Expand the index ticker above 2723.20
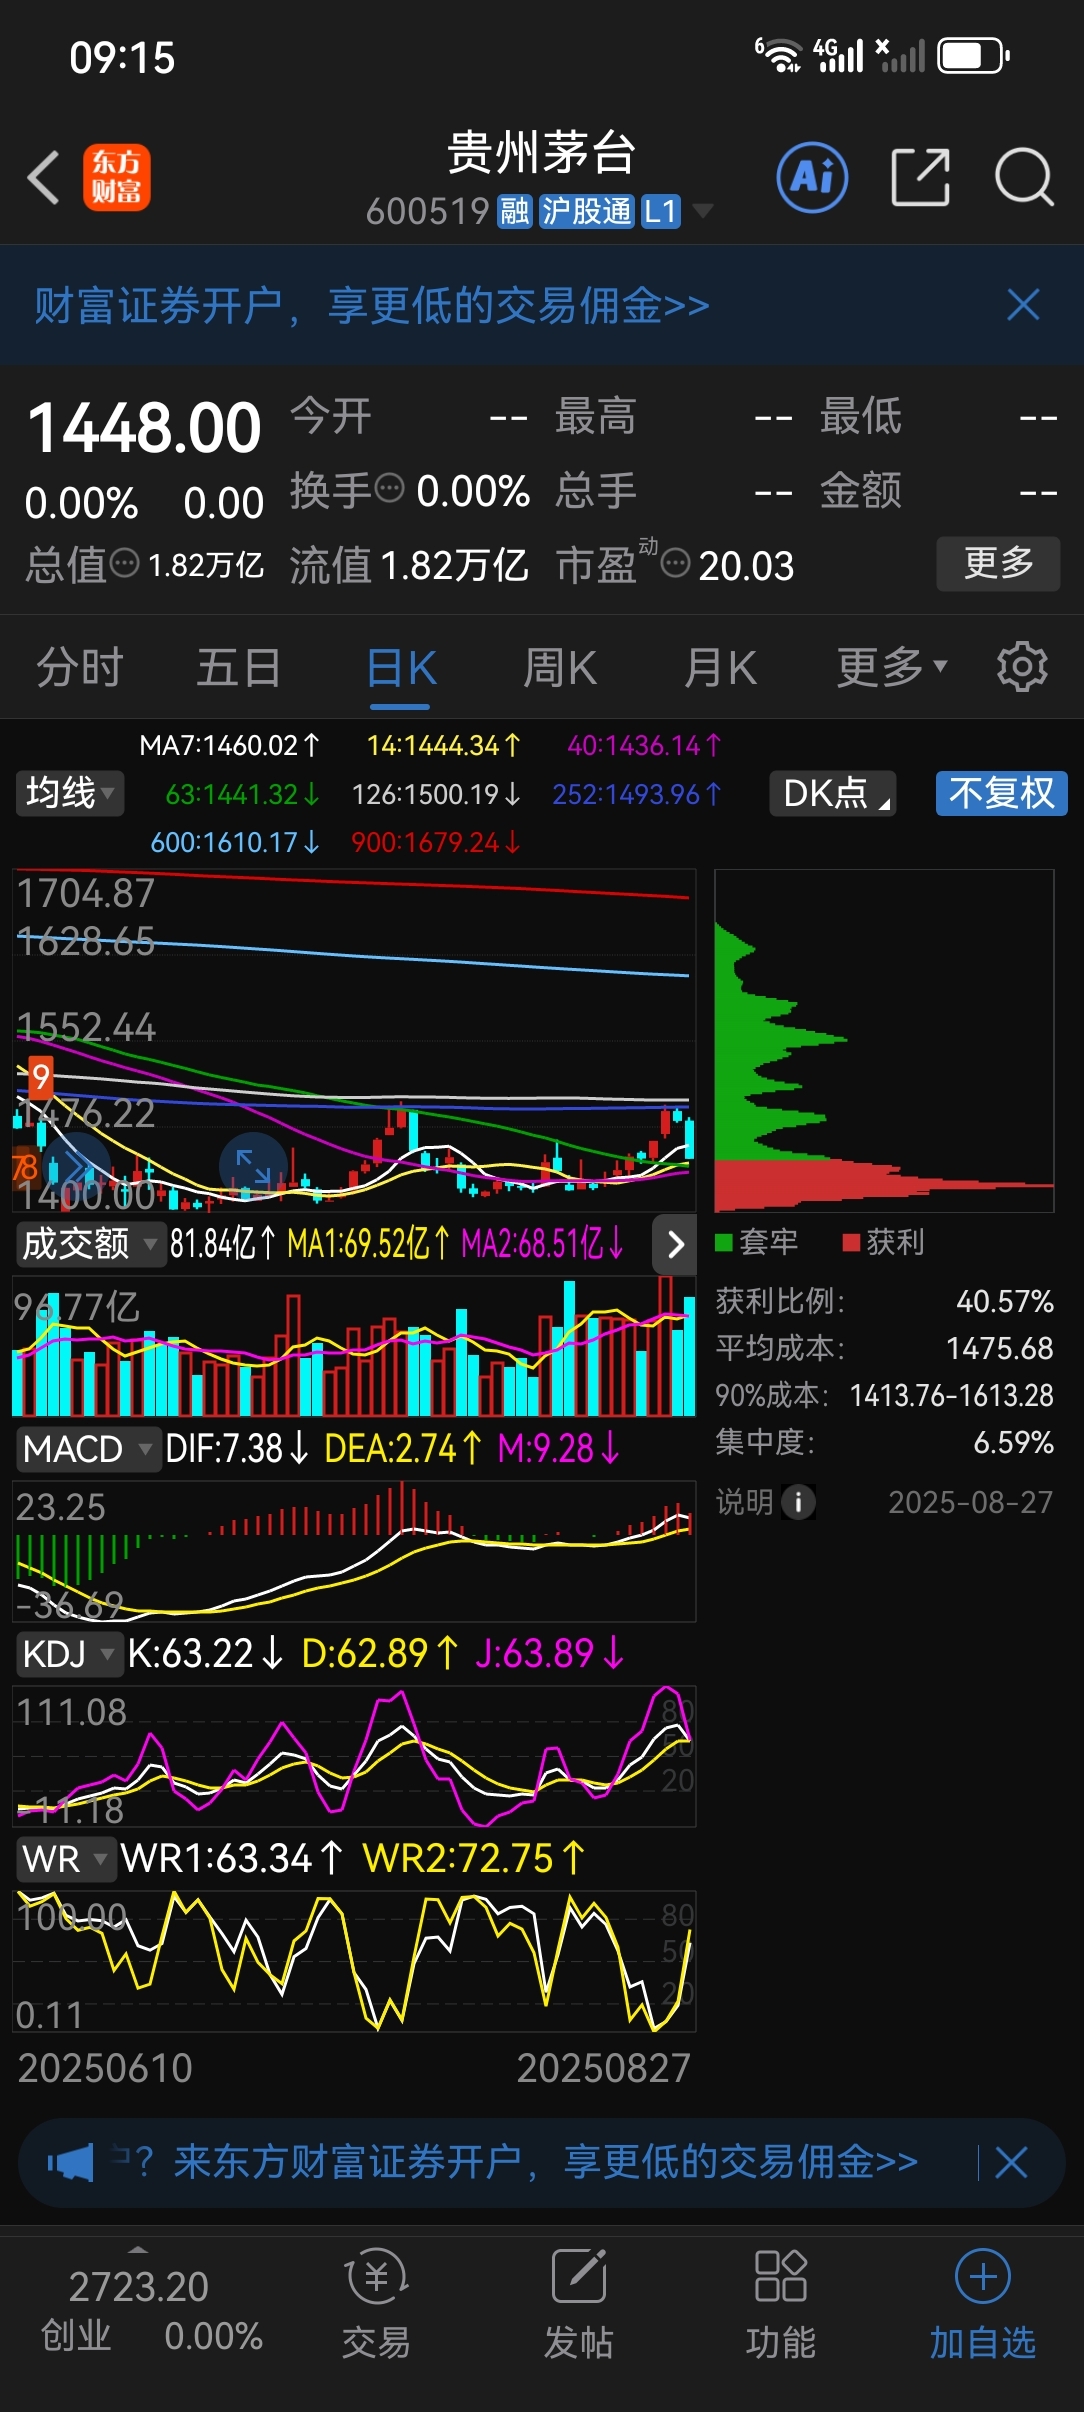Image resolution: width=1084 pixels, height=2412 pixels. pyautogui.click(x=138, y=2250)
